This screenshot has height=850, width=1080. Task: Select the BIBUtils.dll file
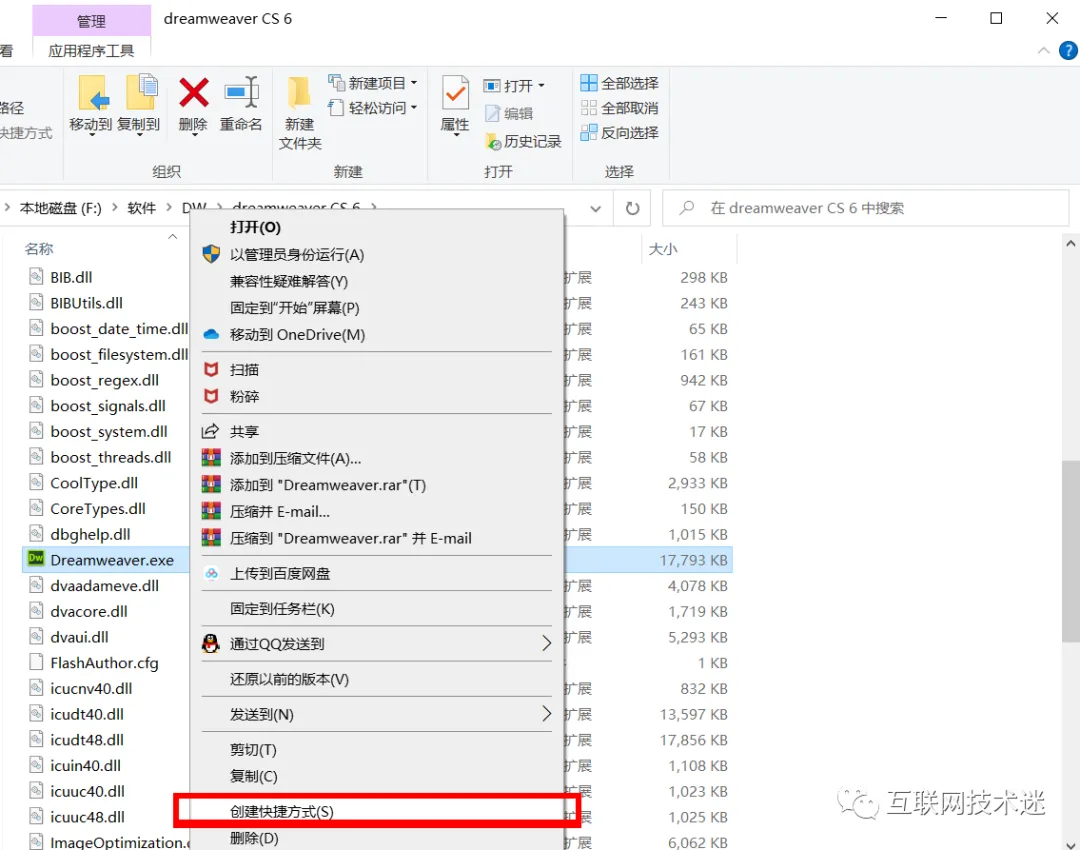(86, 303)
